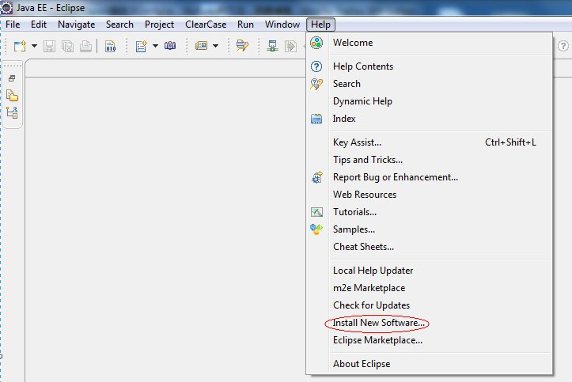
Task: Click the New wizard toolbar icon
Action: coord(20,46)
